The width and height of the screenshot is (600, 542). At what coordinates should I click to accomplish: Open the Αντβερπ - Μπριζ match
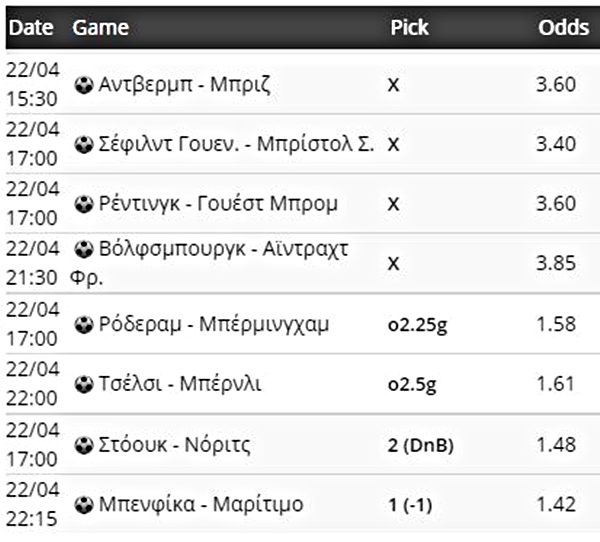[185, 85]
